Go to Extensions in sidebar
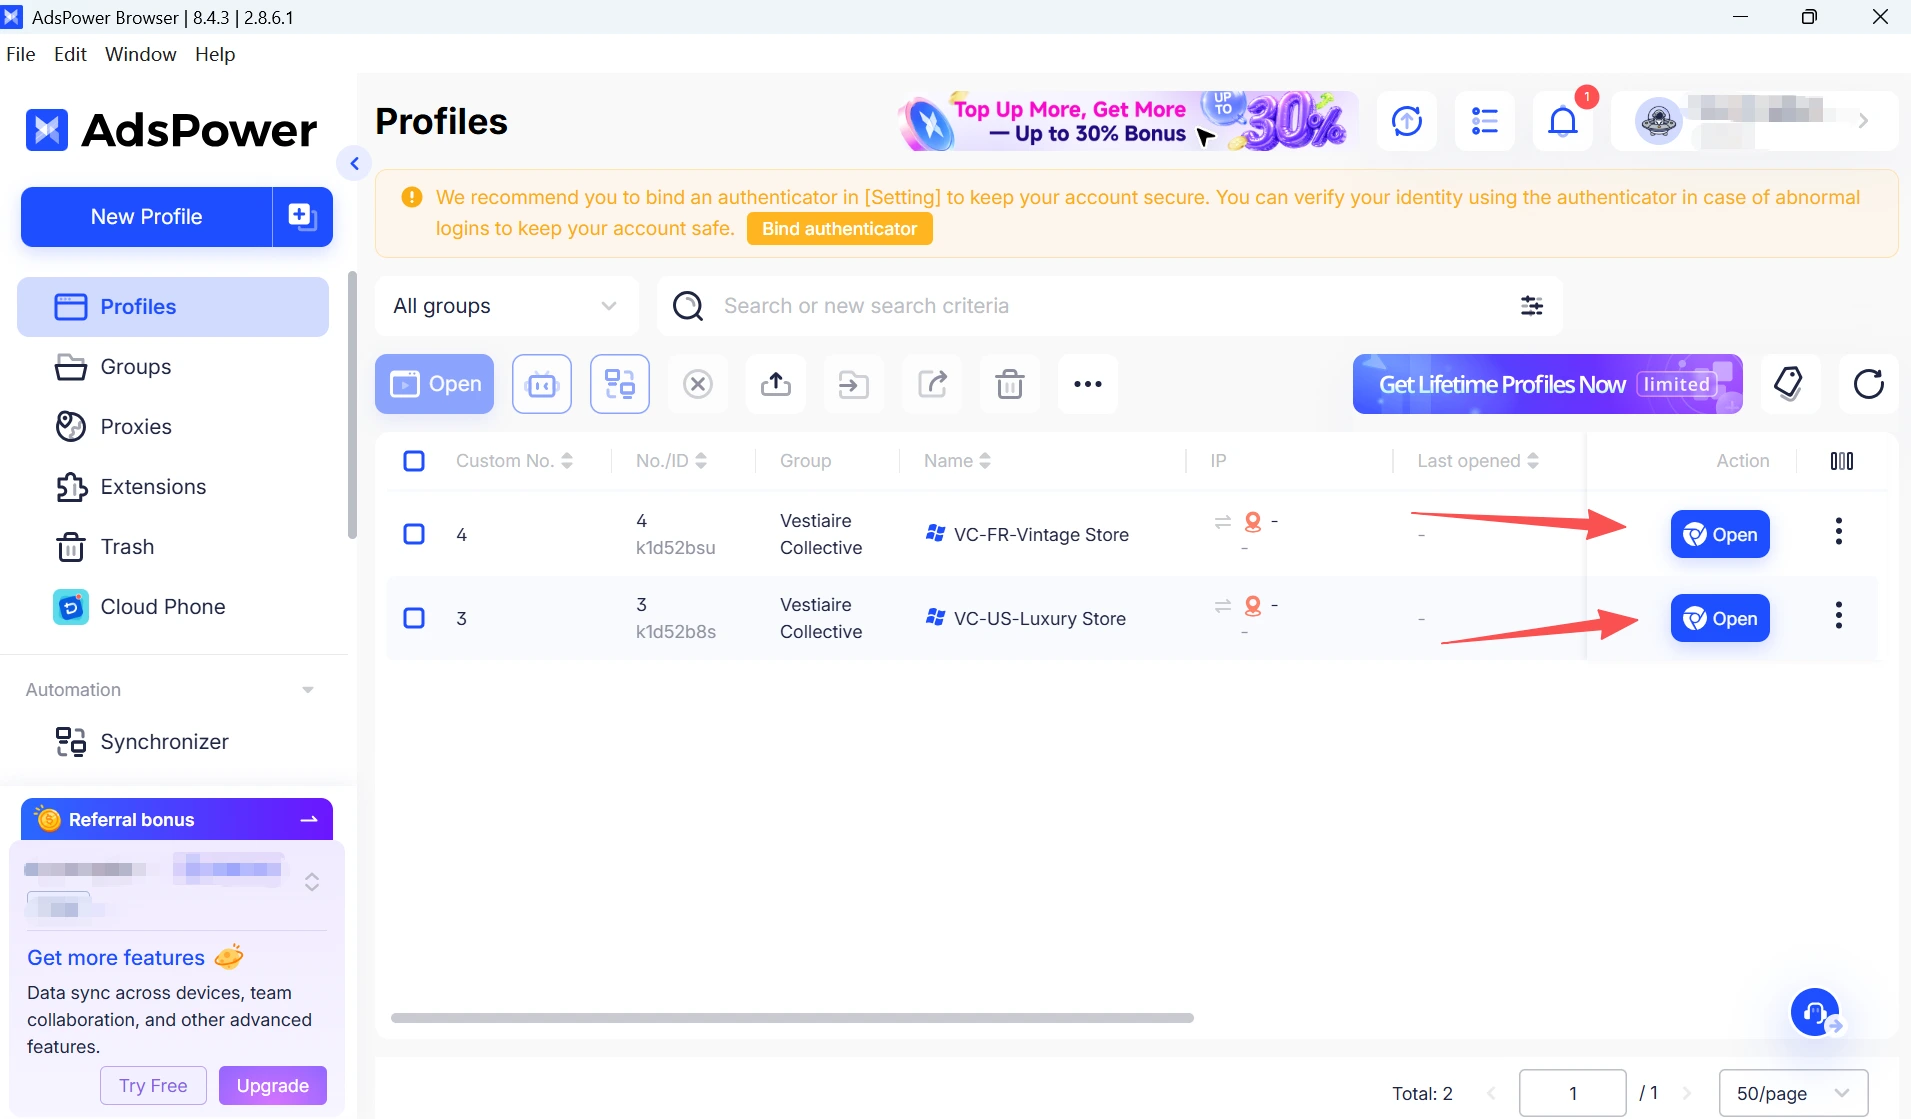The height and width of the screenshot is (1119, 1911). pos(173,487)
